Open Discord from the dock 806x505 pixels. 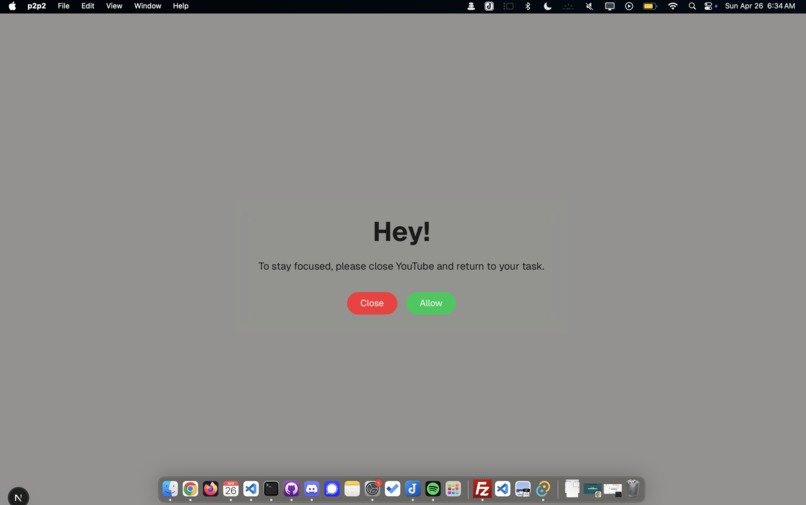pyautogui.click(x=312, y=489)
